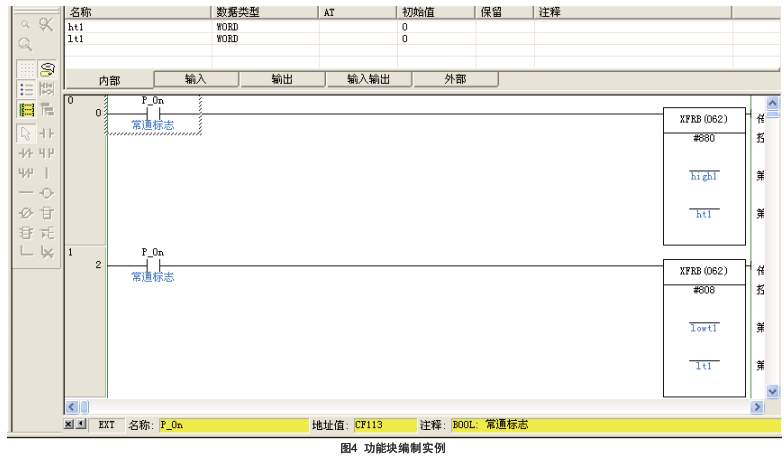
Task: Select the normally closed contact tool
Action: coord(27,152)
